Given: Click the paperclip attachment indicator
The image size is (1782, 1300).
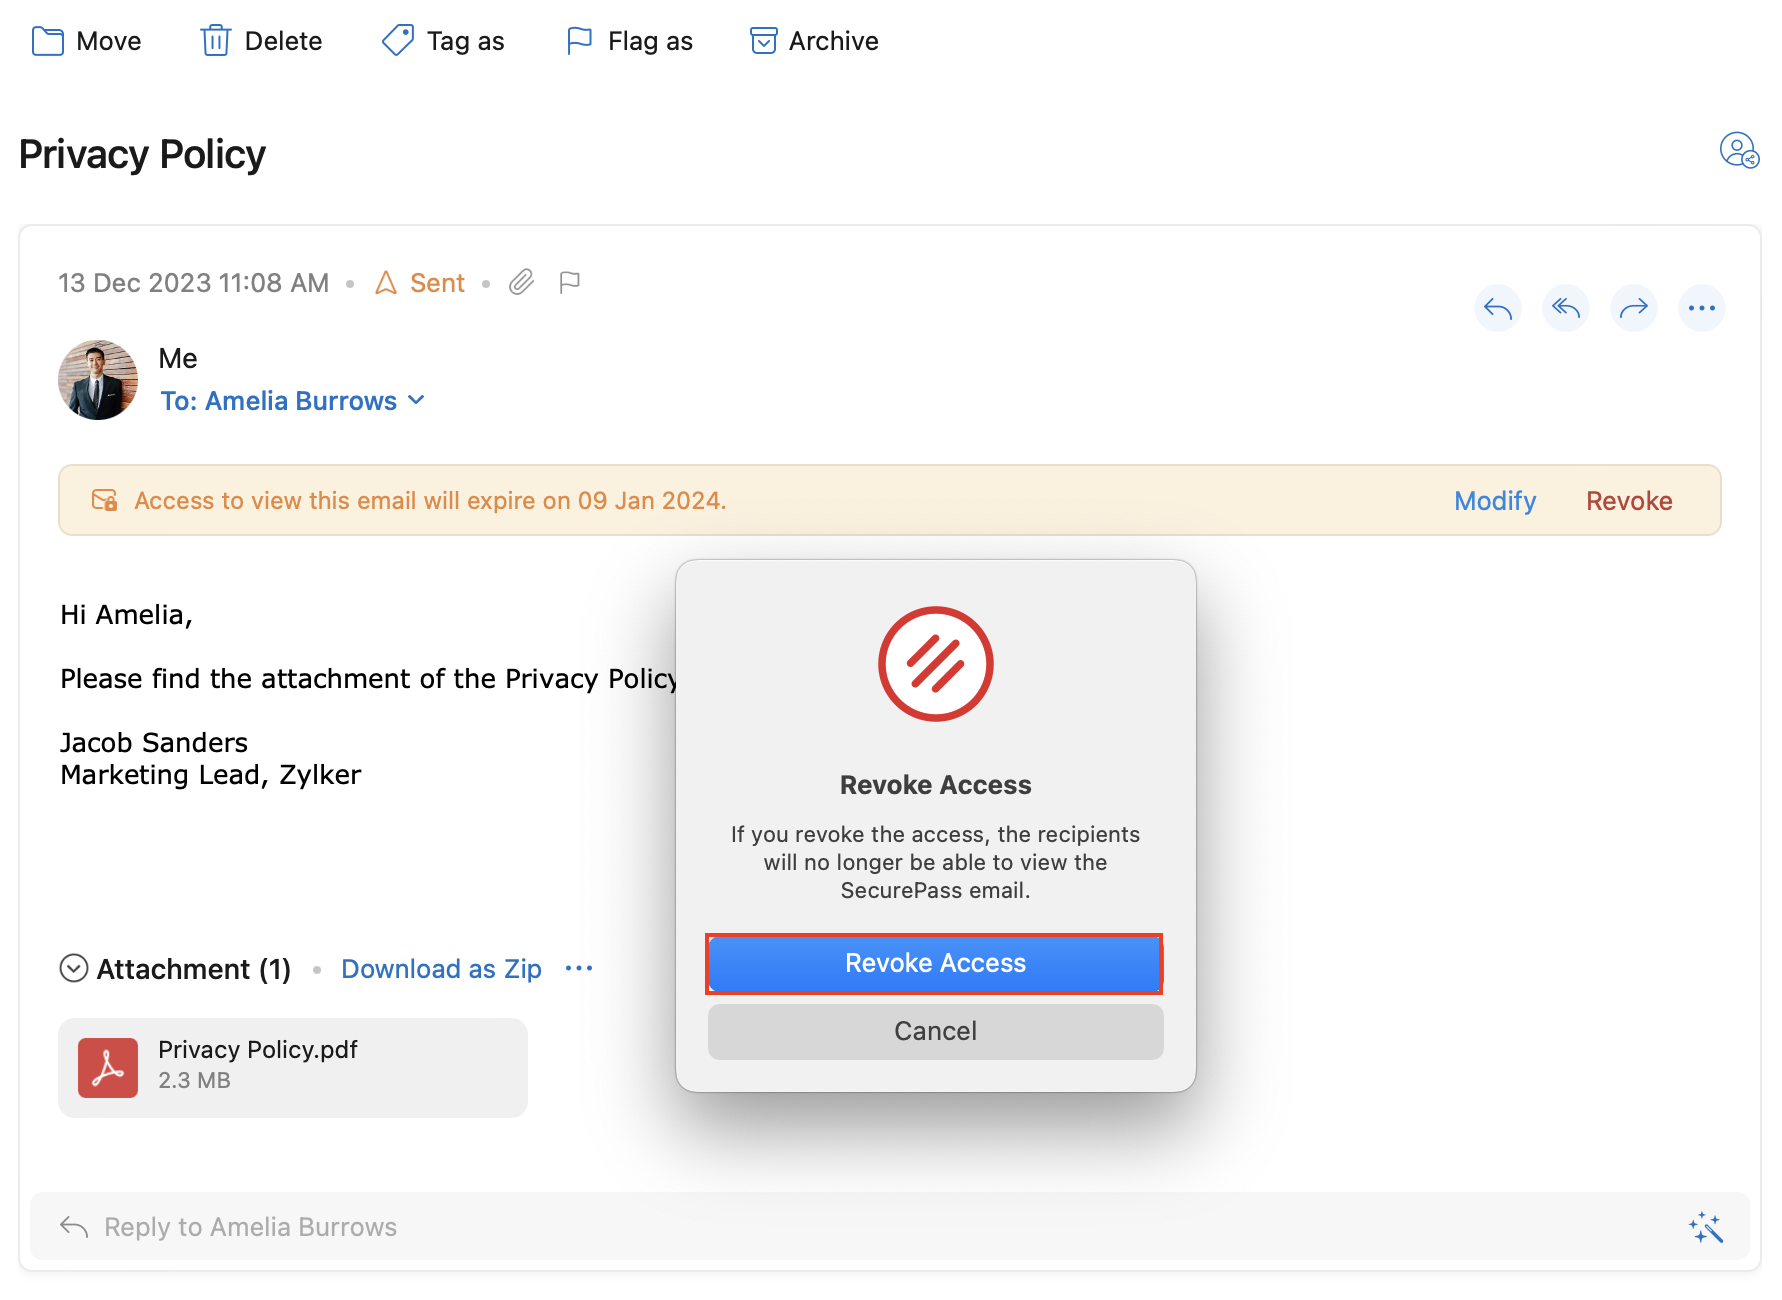Looking at the screenshot, I should click(521, 283).
